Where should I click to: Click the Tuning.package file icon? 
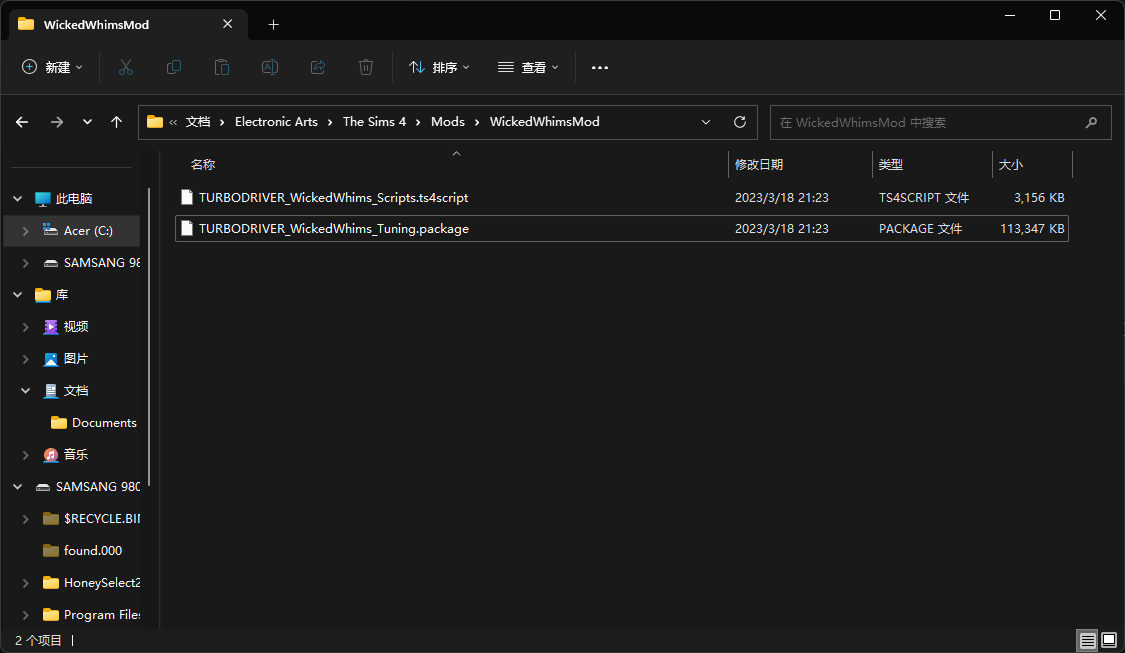point(187,228)
